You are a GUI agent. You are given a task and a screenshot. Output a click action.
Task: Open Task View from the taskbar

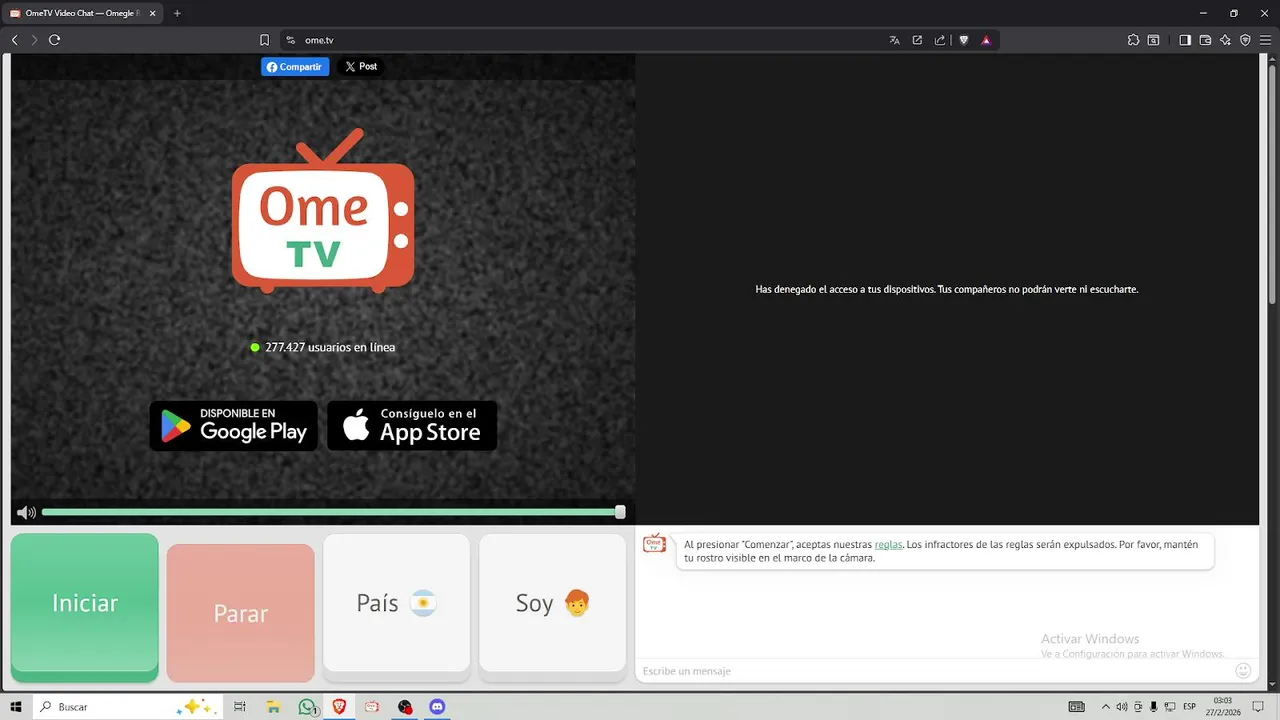tap(240, 706)
